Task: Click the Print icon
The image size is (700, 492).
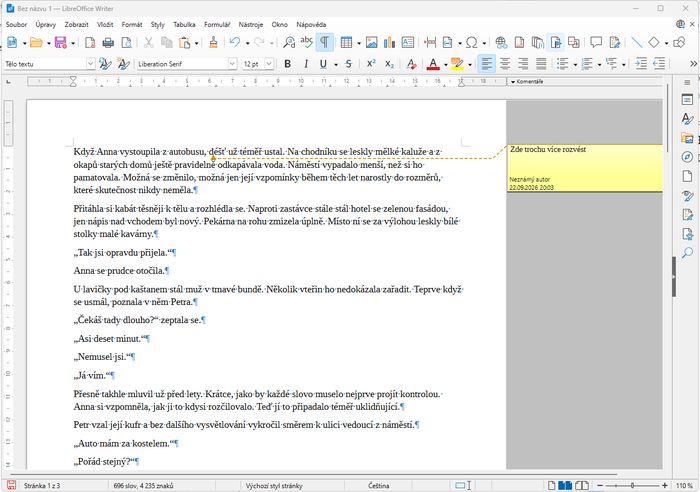Action: coord(108,42)
